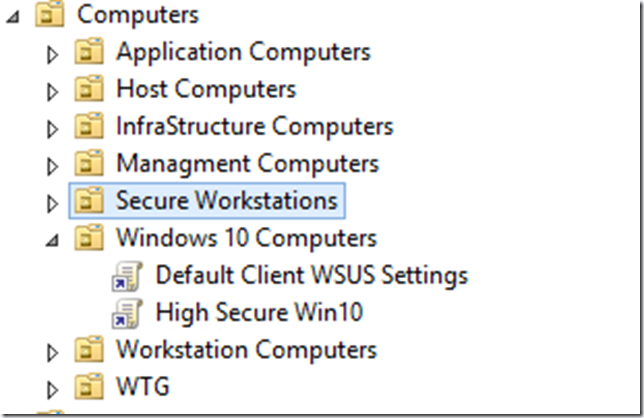Click the Application Computers OU icon

[x=91, y=52]
